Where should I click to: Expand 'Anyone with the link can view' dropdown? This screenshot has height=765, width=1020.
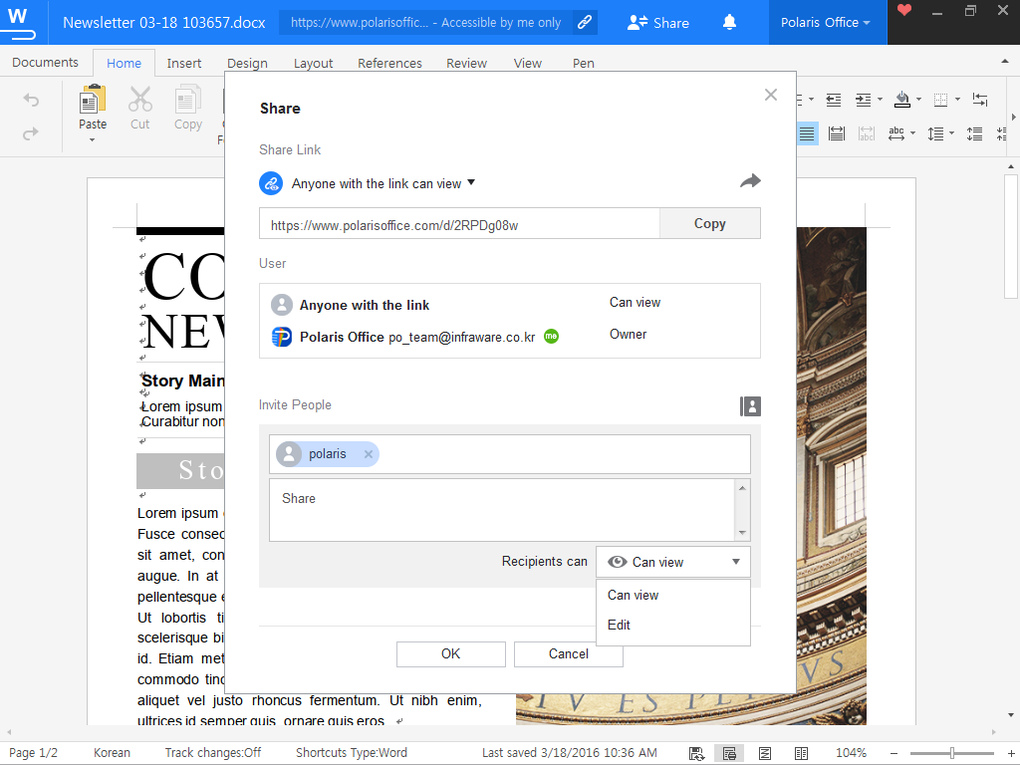(x=383, y=183)
